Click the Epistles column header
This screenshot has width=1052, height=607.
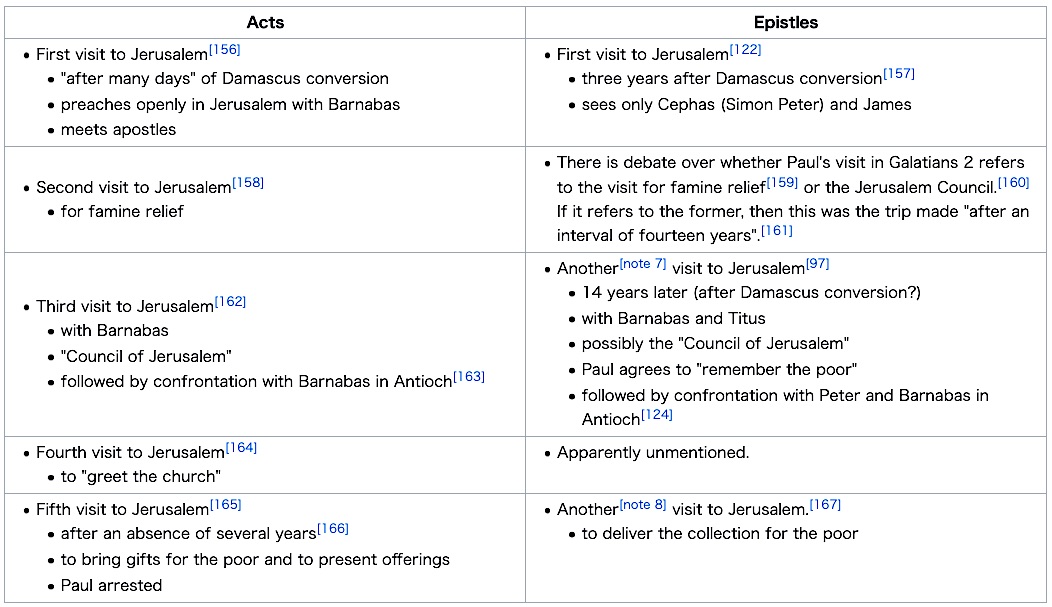click(786, 22)
